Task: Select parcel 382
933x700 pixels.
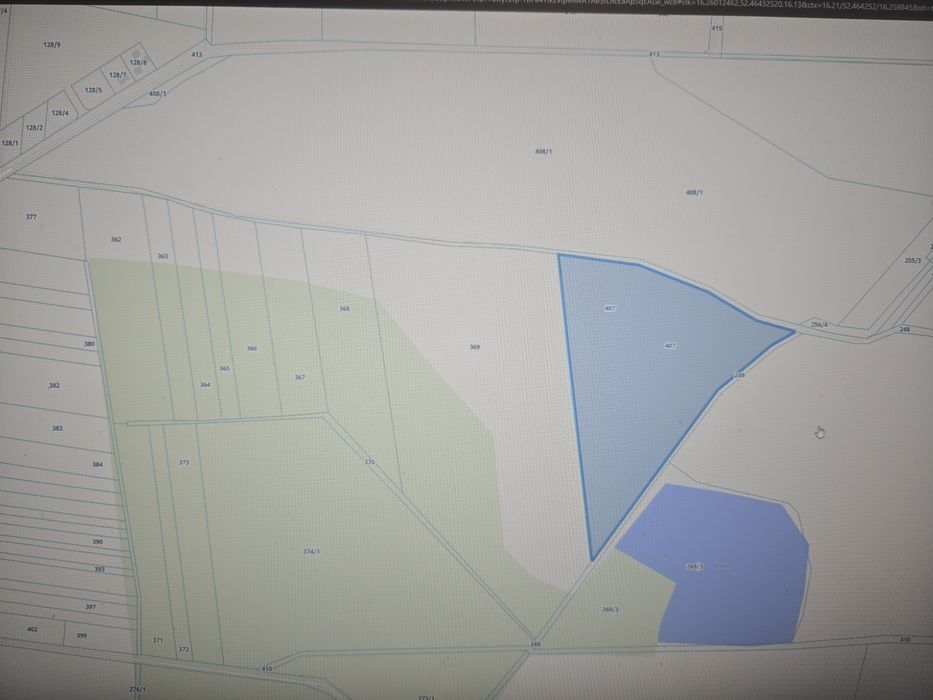Action: 54,386
